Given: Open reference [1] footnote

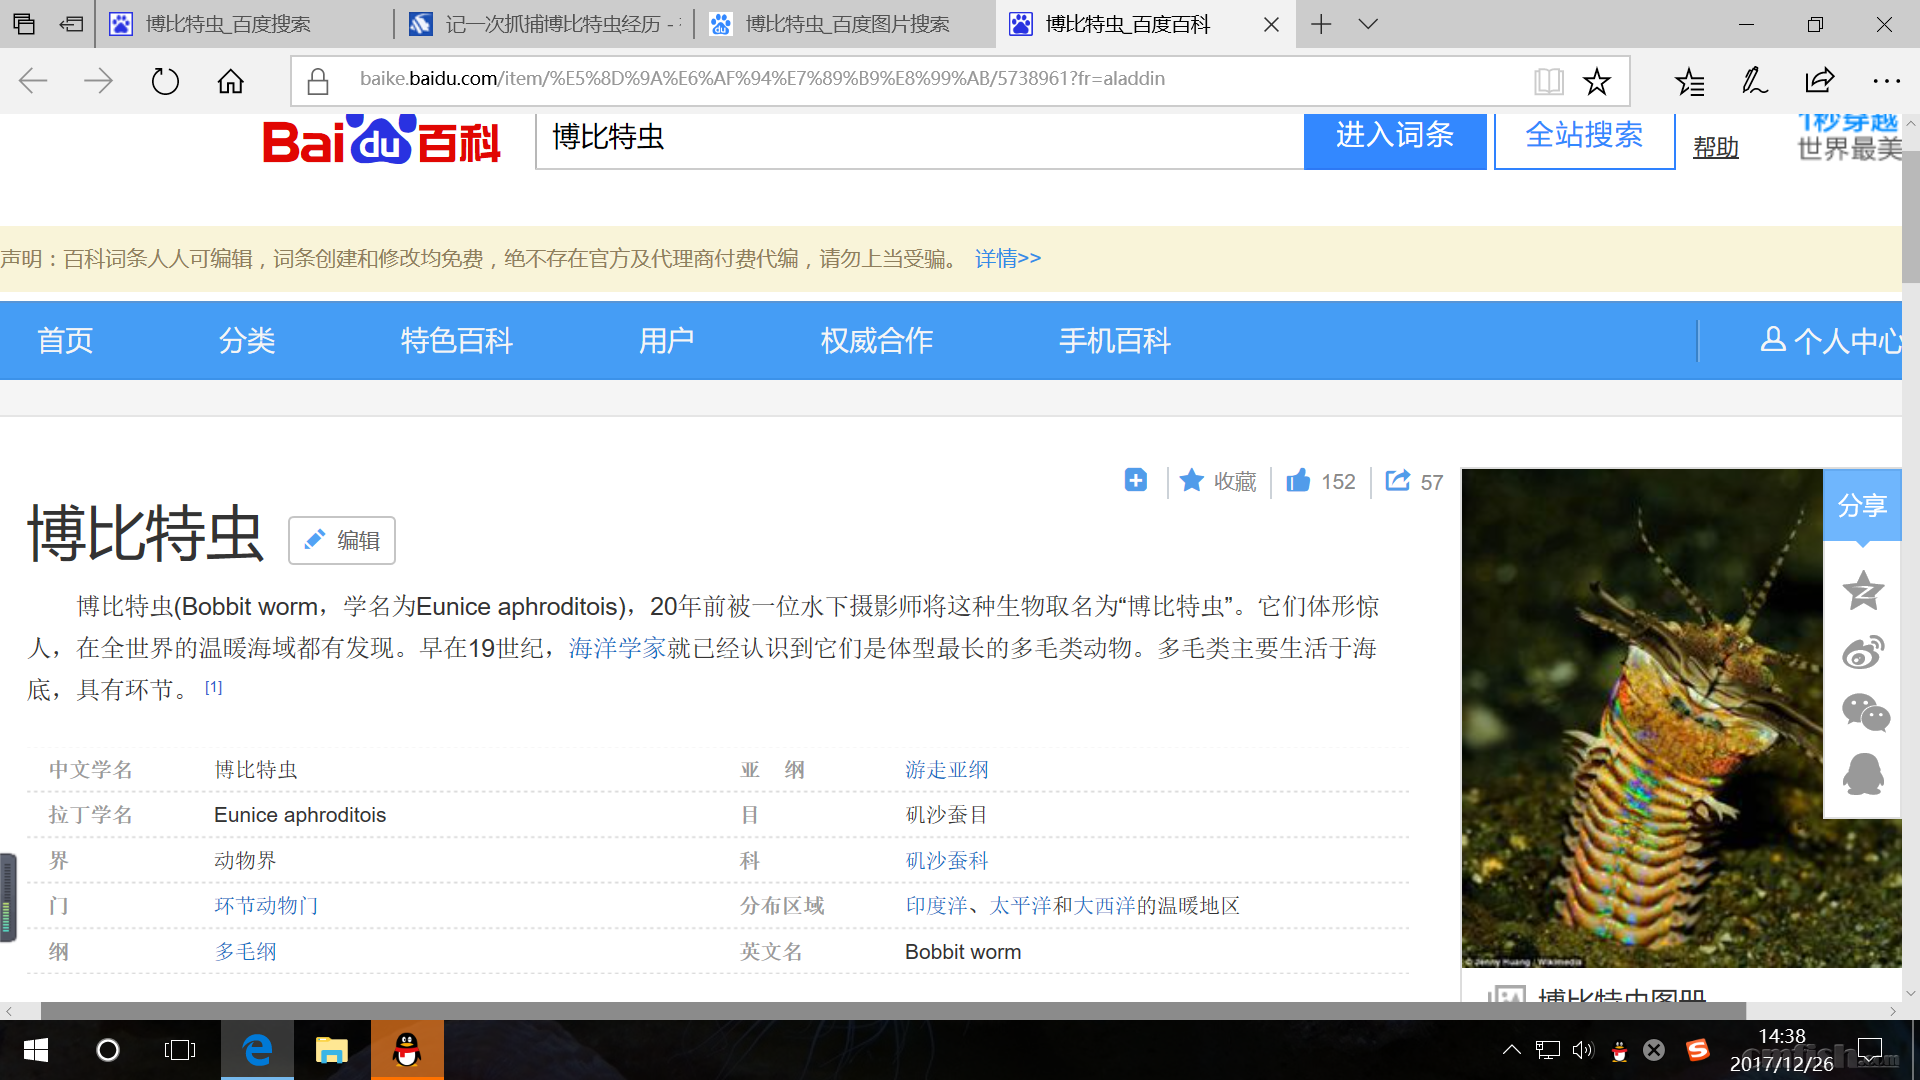Looking at the screenshot, I should point(213,687).
